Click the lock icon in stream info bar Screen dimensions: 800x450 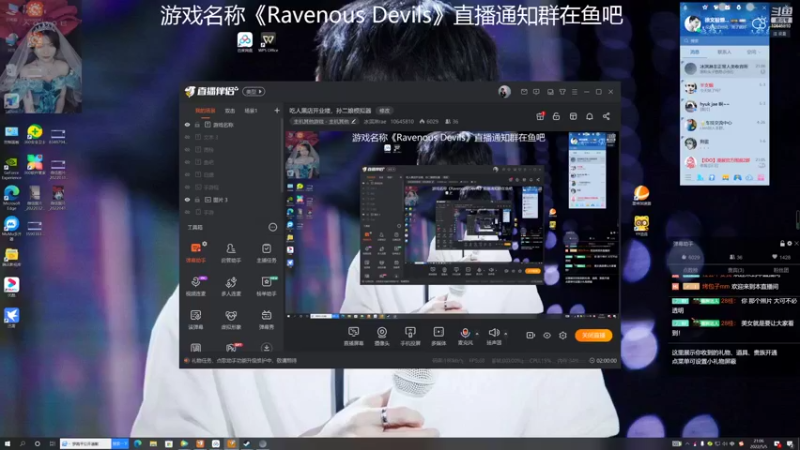point(556,116)
